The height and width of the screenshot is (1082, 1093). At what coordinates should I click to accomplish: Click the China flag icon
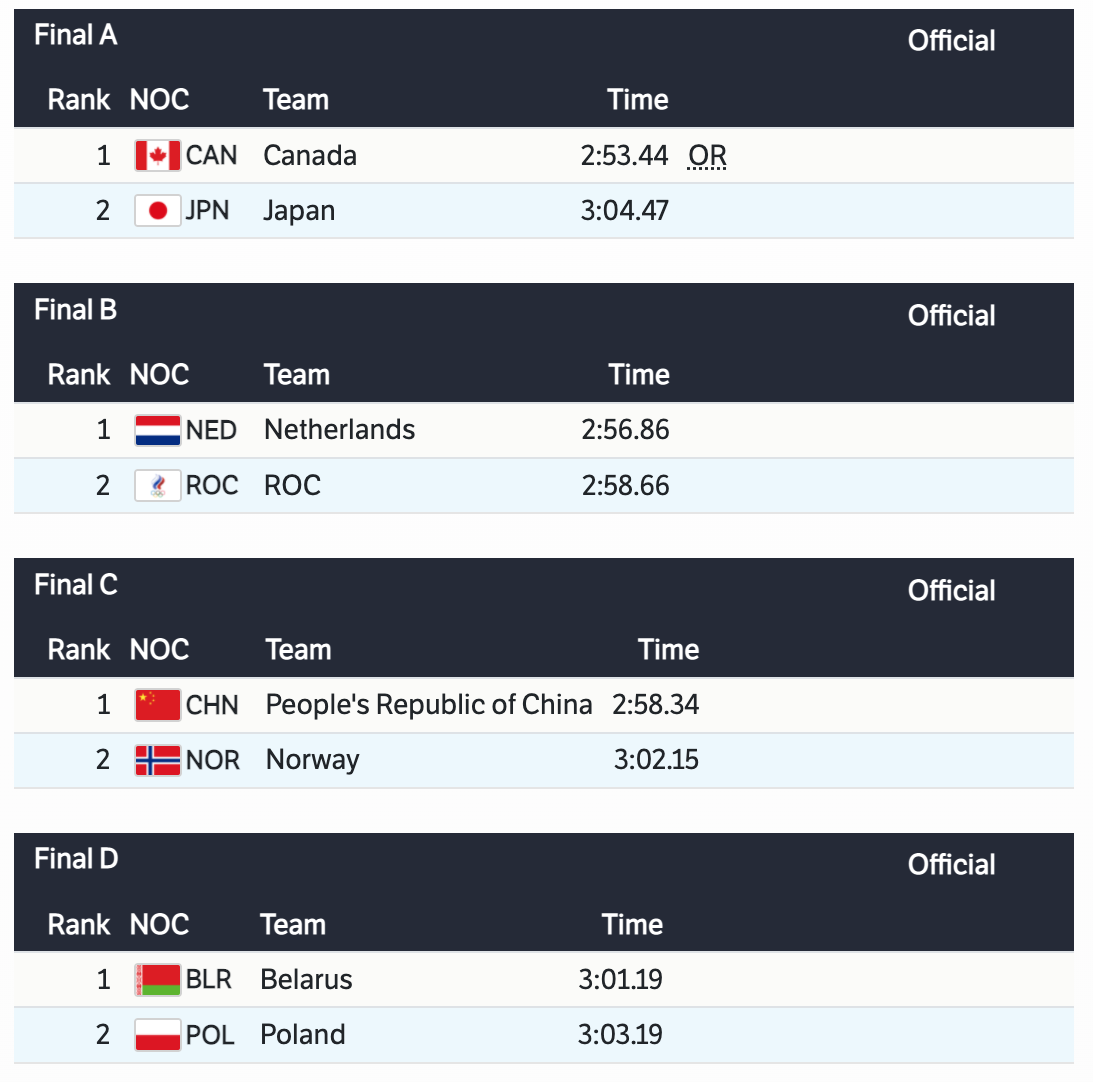(158, 705)
